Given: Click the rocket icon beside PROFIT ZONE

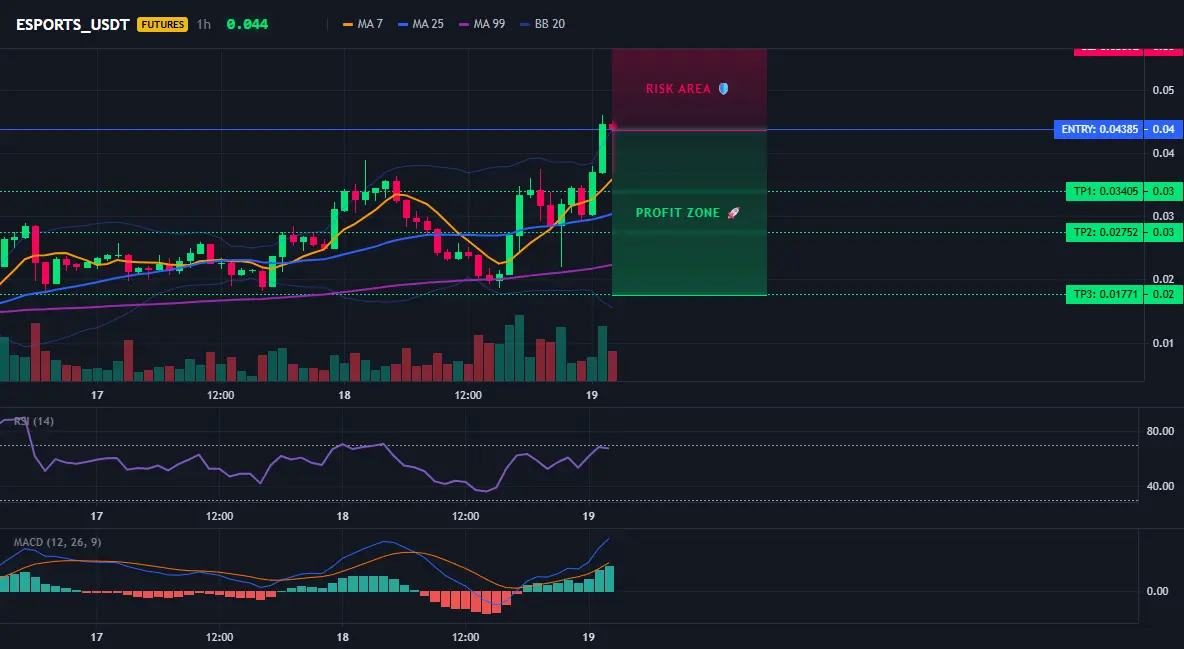Looking at the screenshot, I should point(733,213).
